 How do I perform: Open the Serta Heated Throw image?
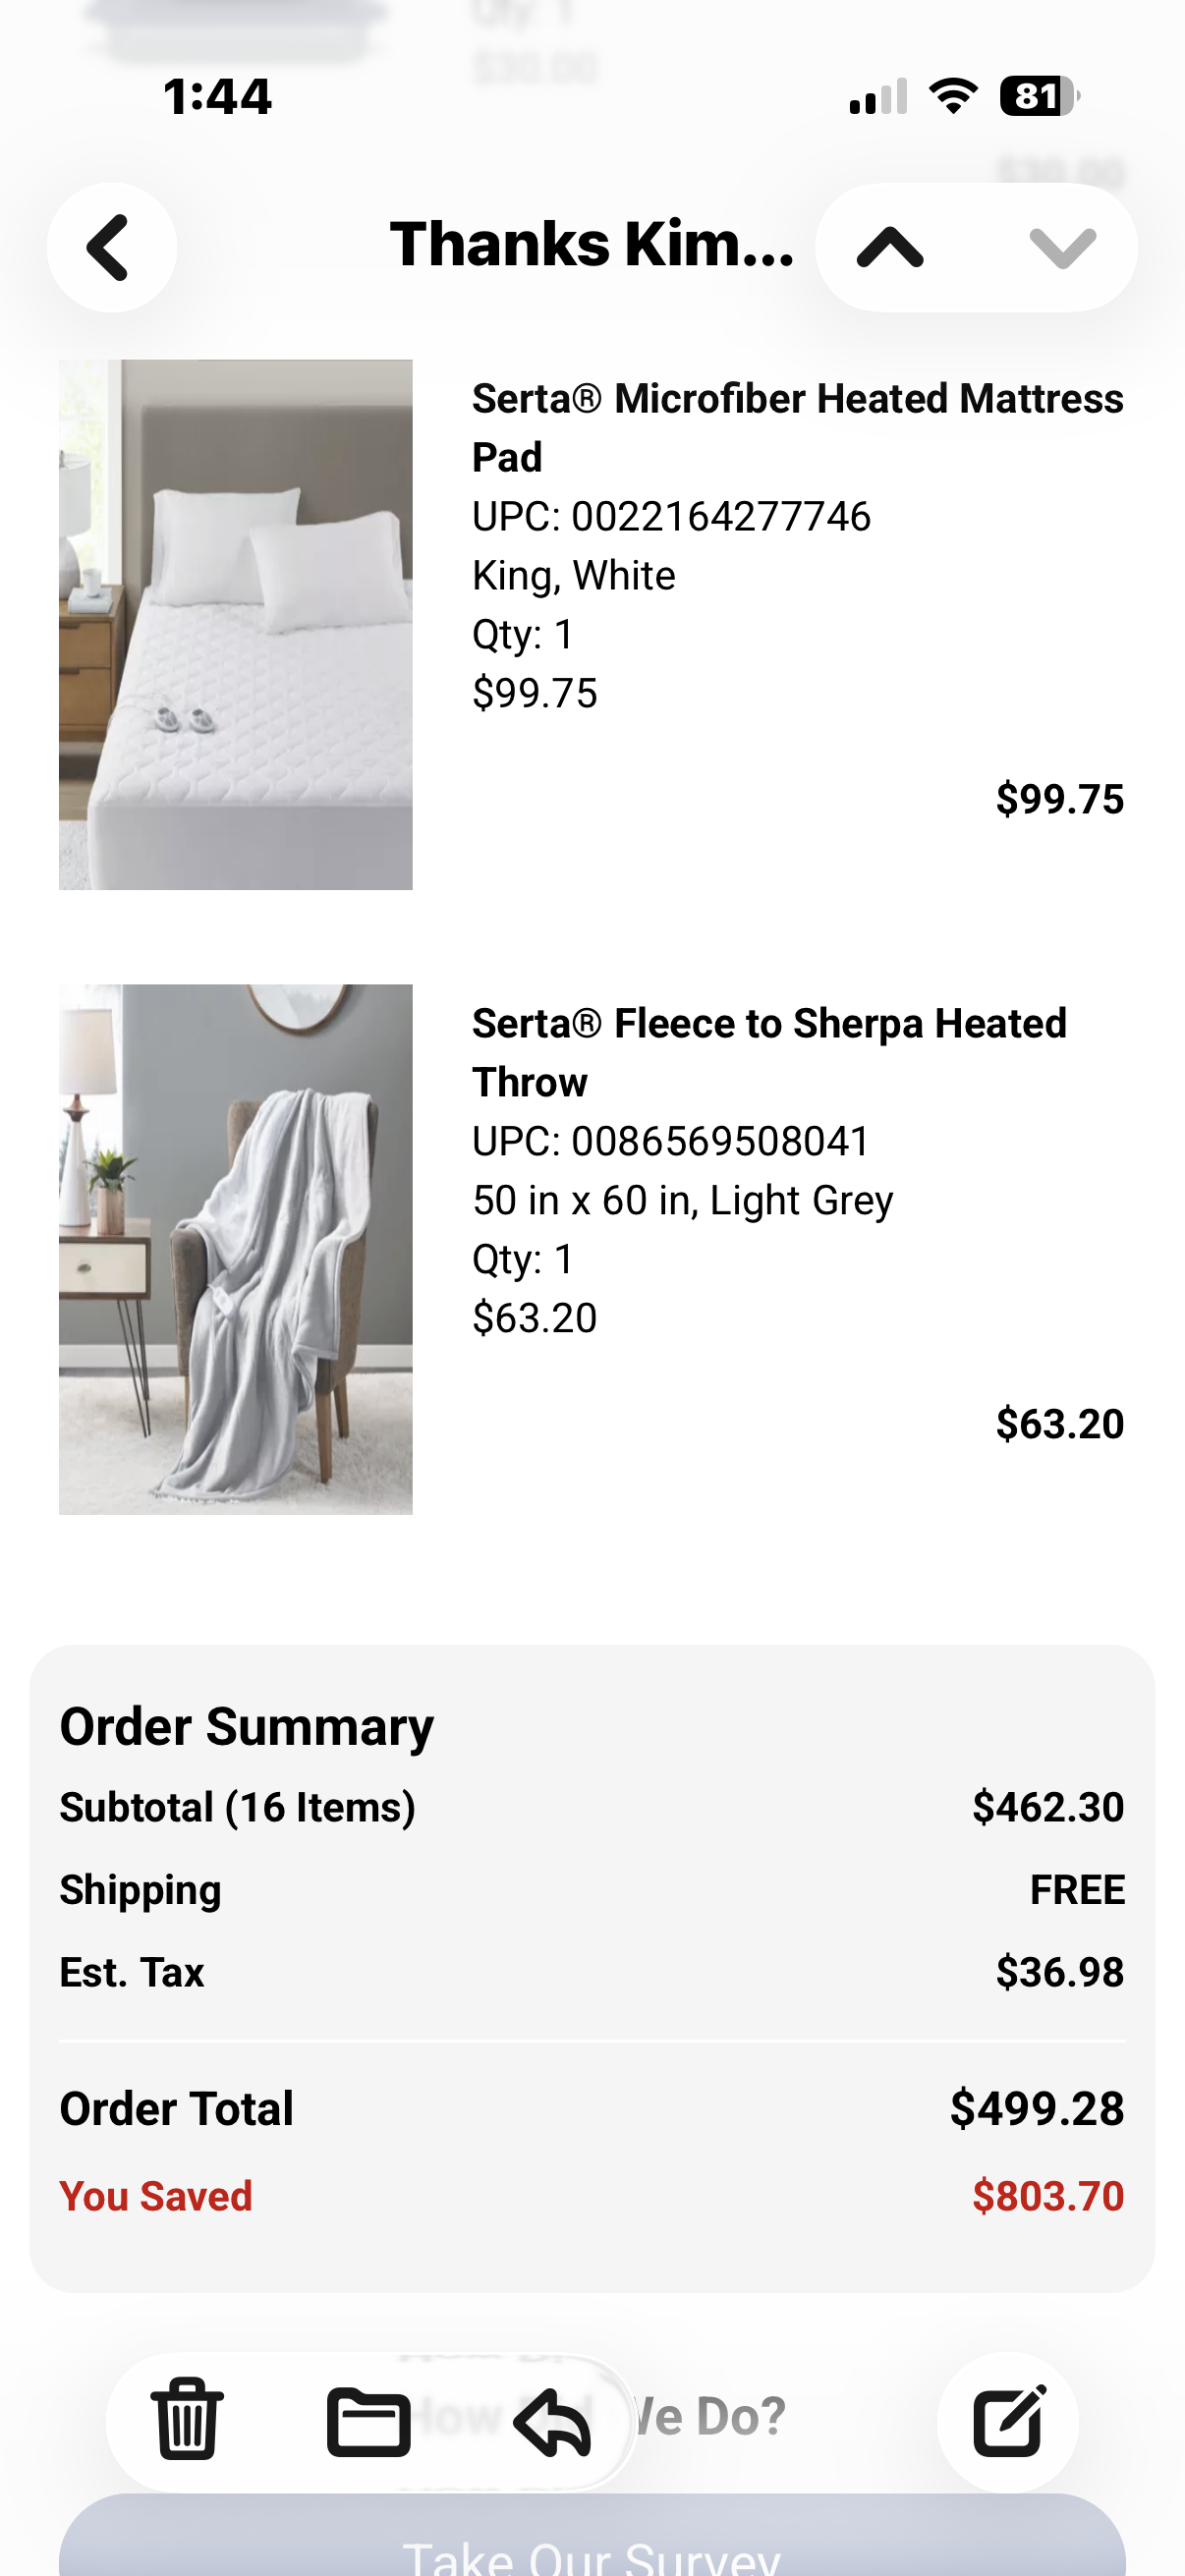236,1249
